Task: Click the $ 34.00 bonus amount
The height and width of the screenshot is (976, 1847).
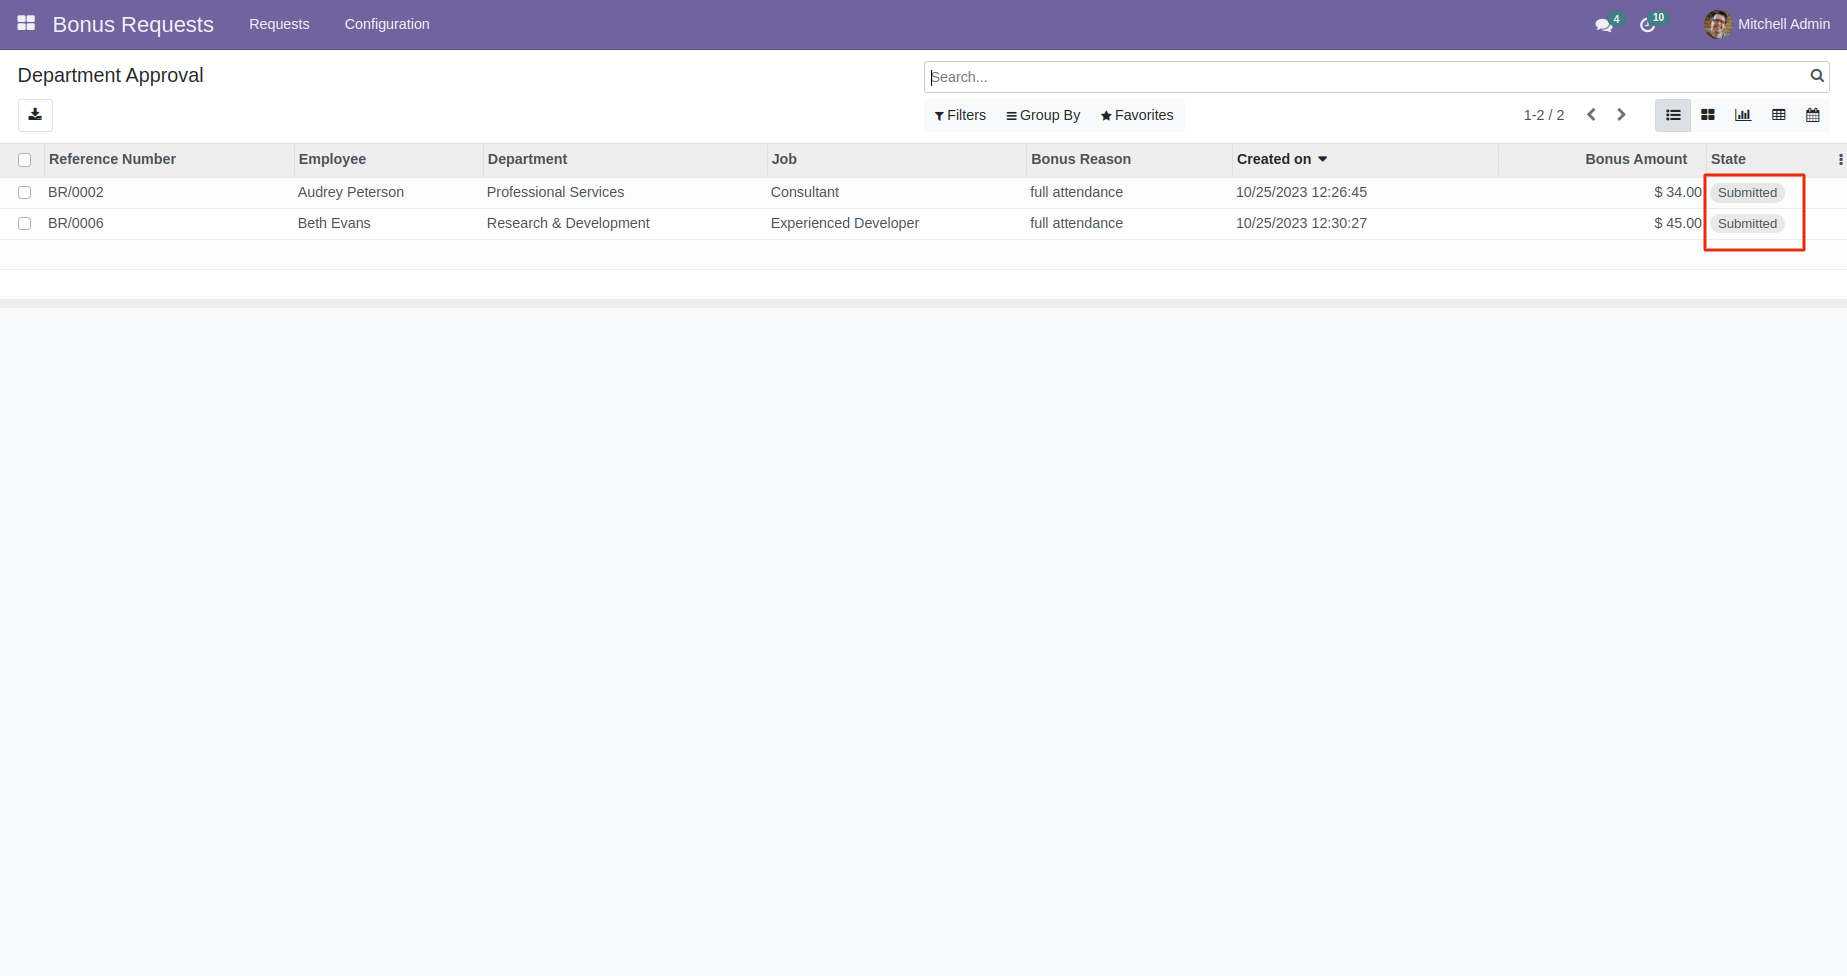Action: [1677, 192]
